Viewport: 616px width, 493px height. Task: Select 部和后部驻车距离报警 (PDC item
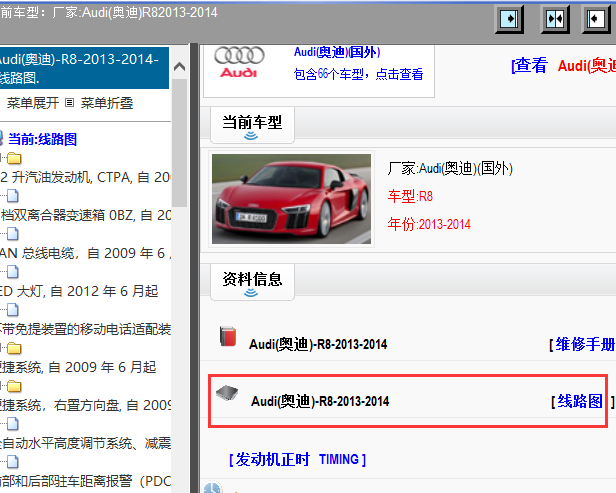point(85,481)
